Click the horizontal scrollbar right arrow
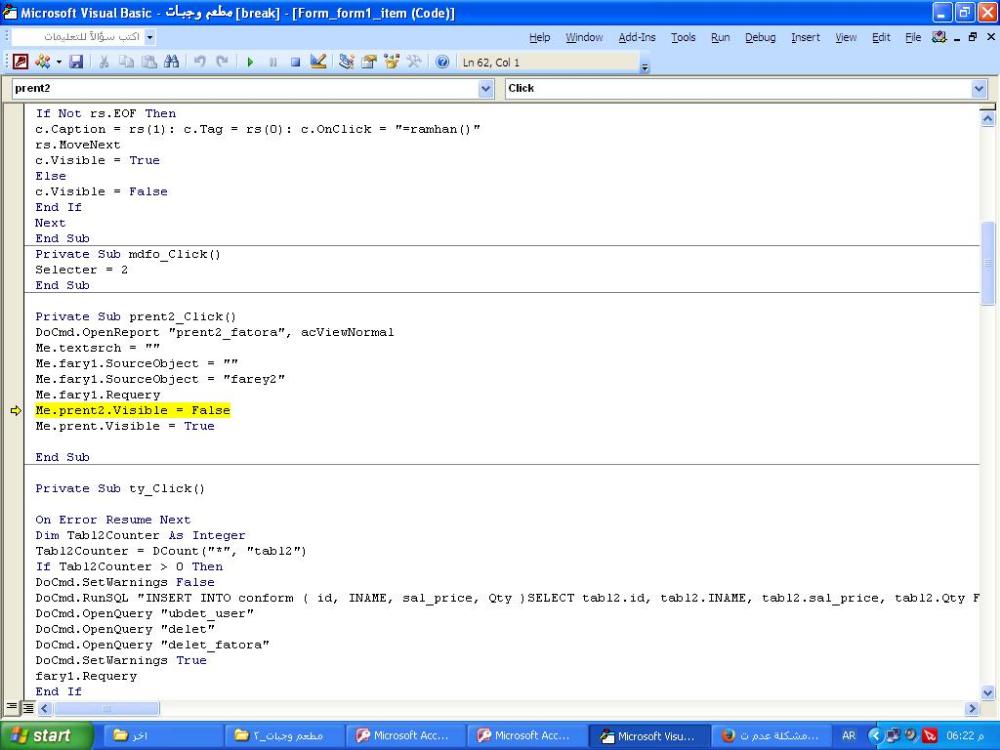Viewport: 1000px width, 750px height. (x=972, y=708)
